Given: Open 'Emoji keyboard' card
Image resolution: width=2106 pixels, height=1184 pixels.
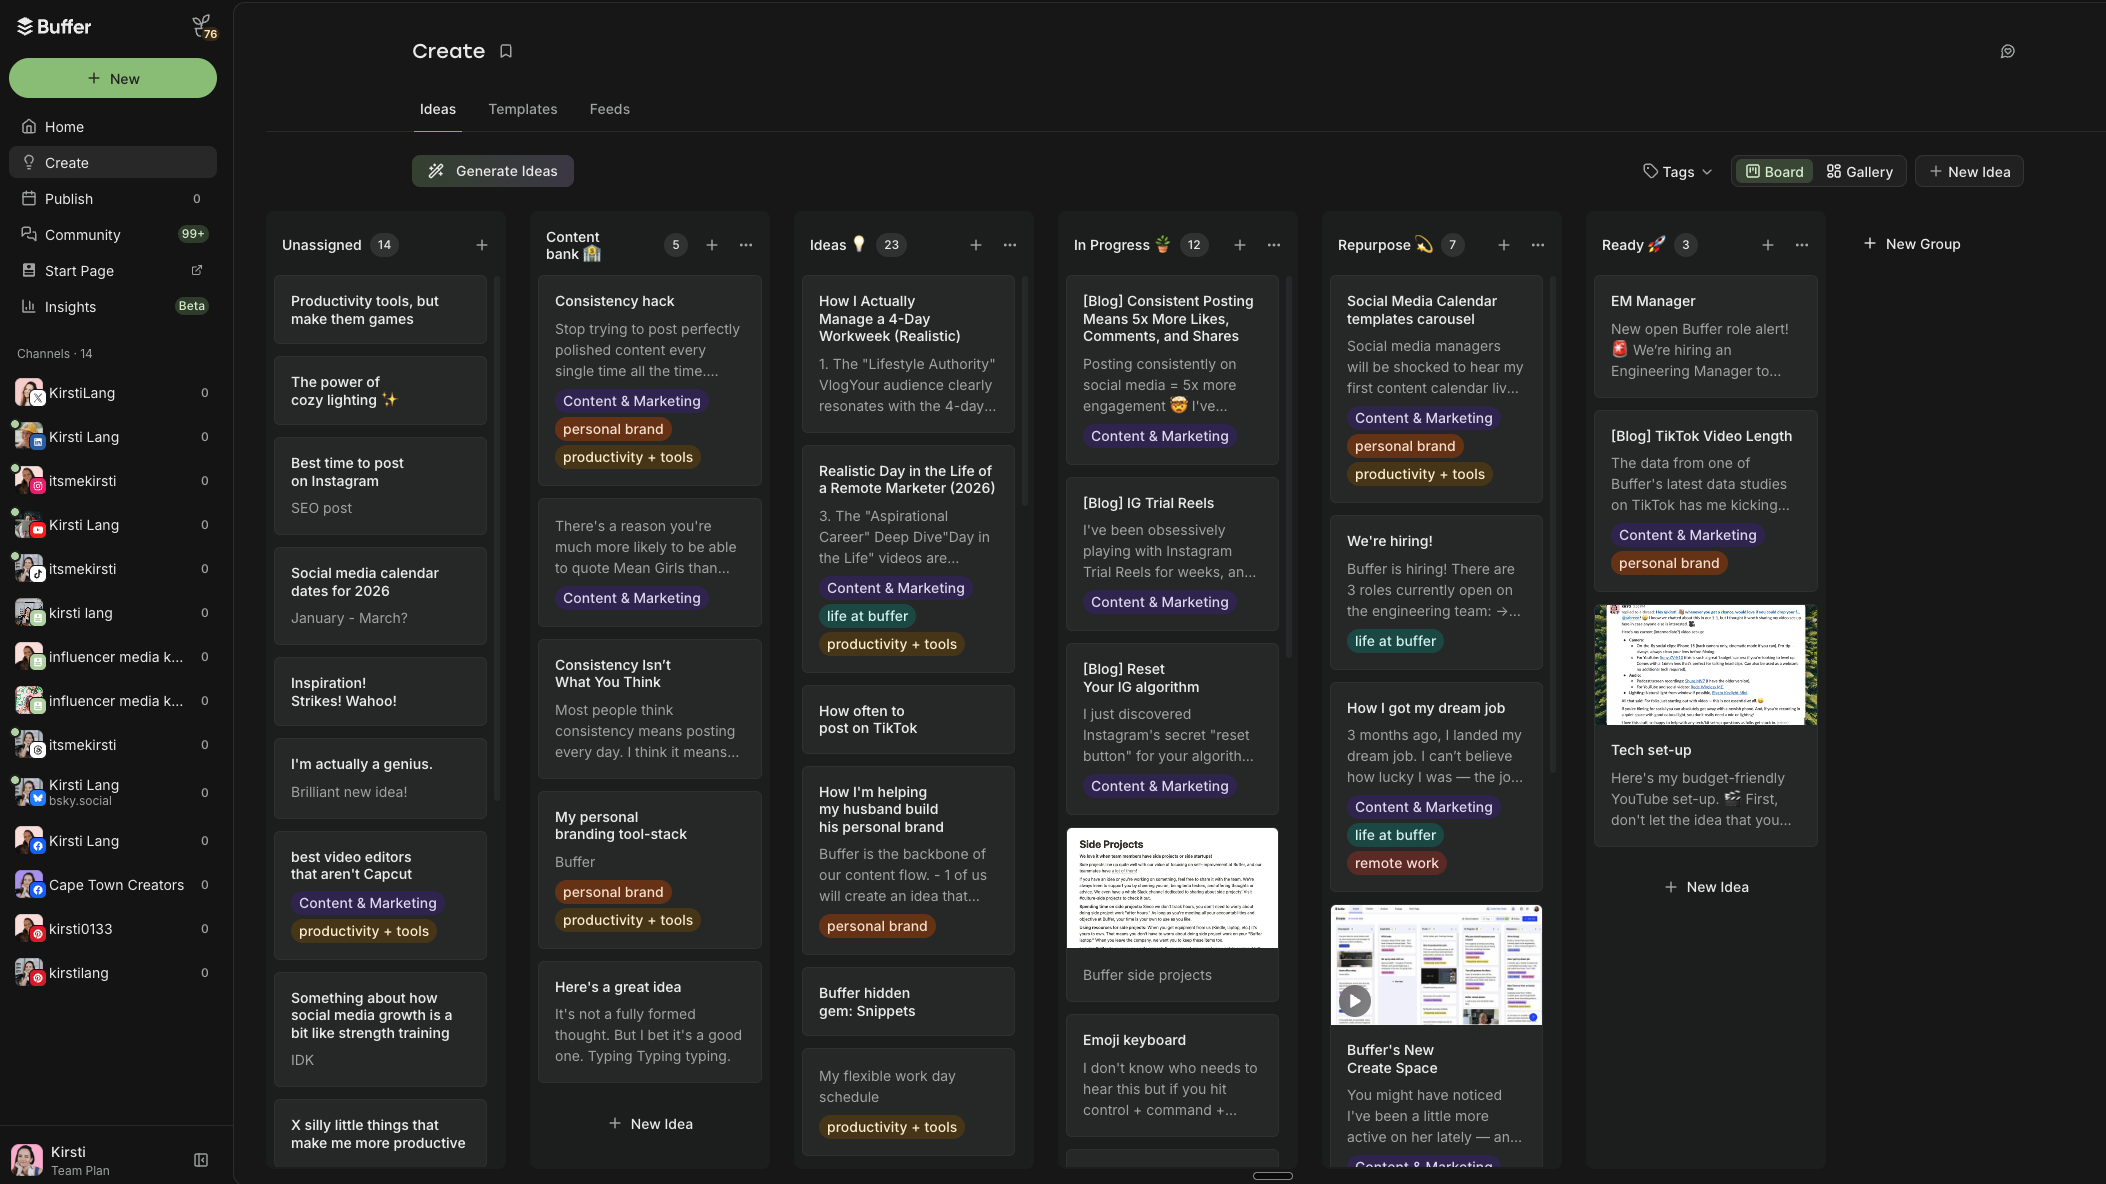Looking at the screenshot, I should (1172, 1076).
